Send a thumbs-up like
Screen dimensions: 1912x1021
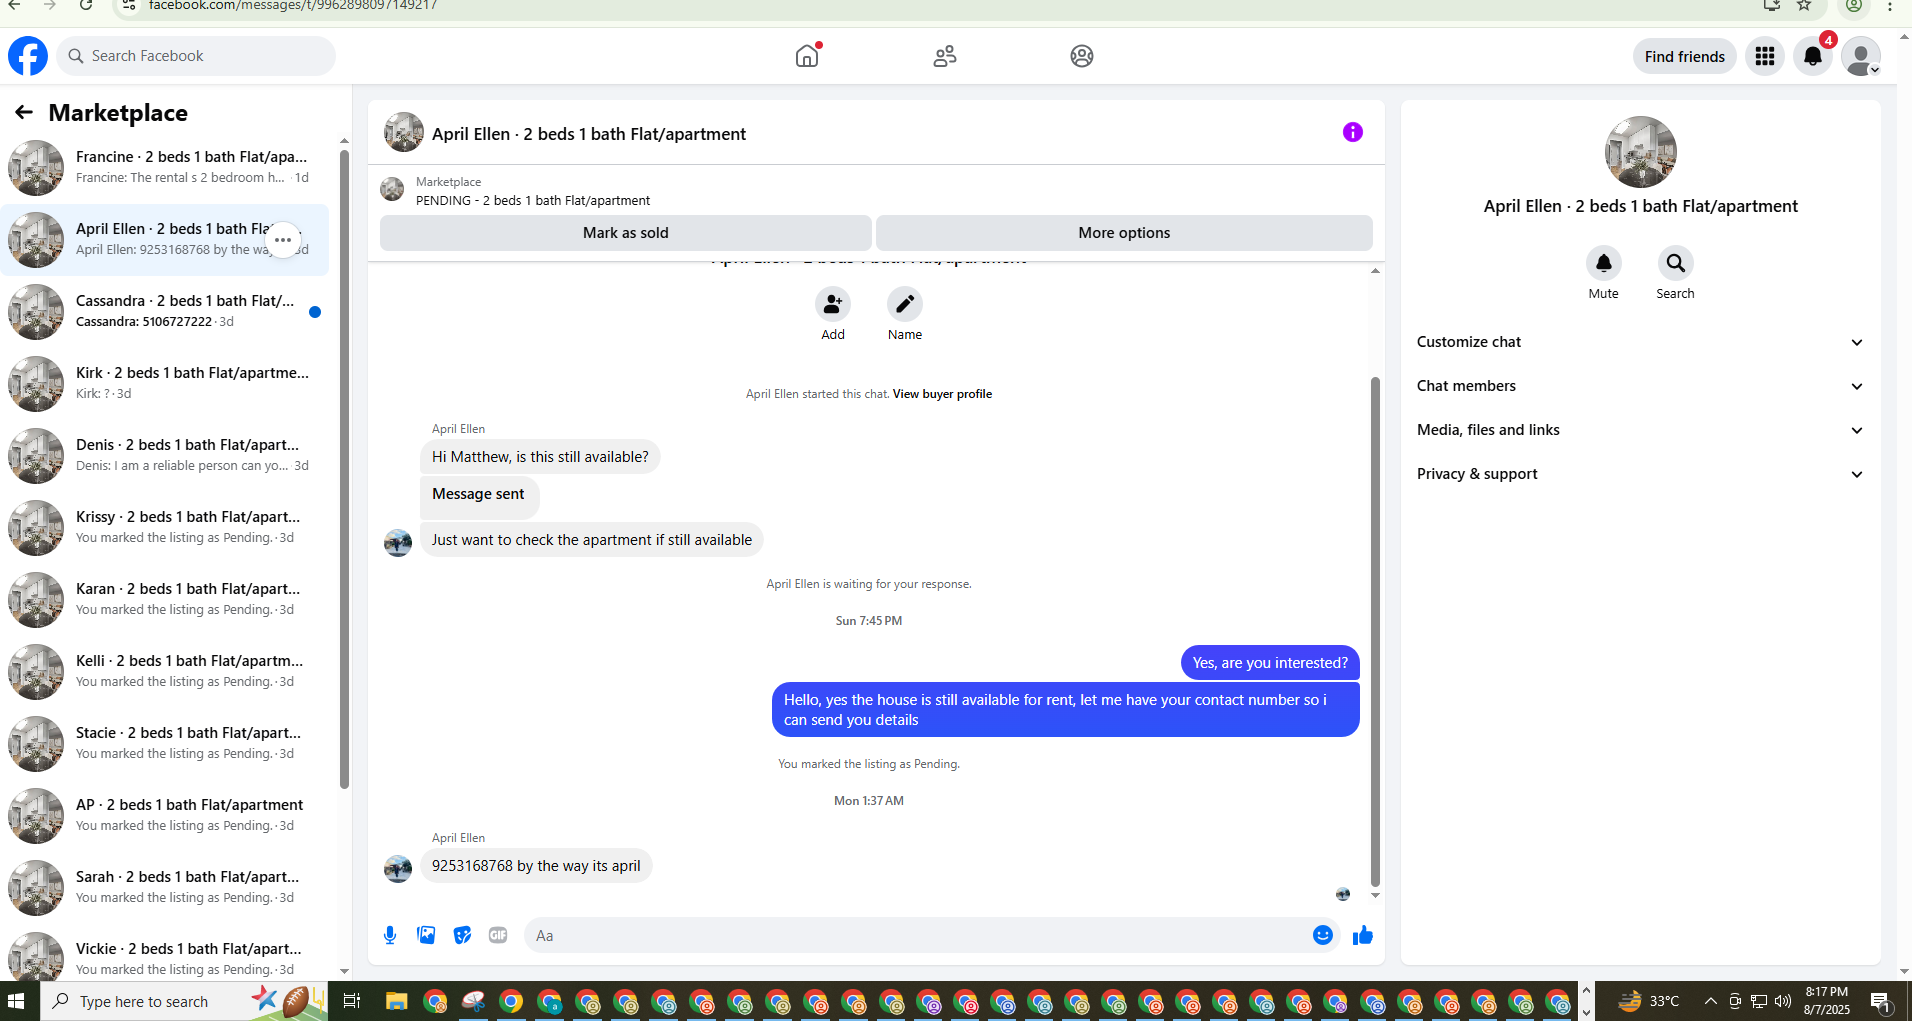click(x=1363, y=935)
